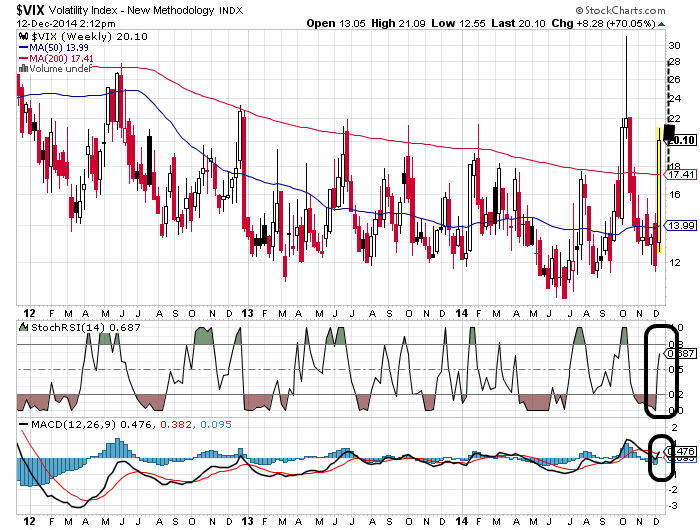
Task: Click the 30 label on the price axis
Action: pos(674,46)
